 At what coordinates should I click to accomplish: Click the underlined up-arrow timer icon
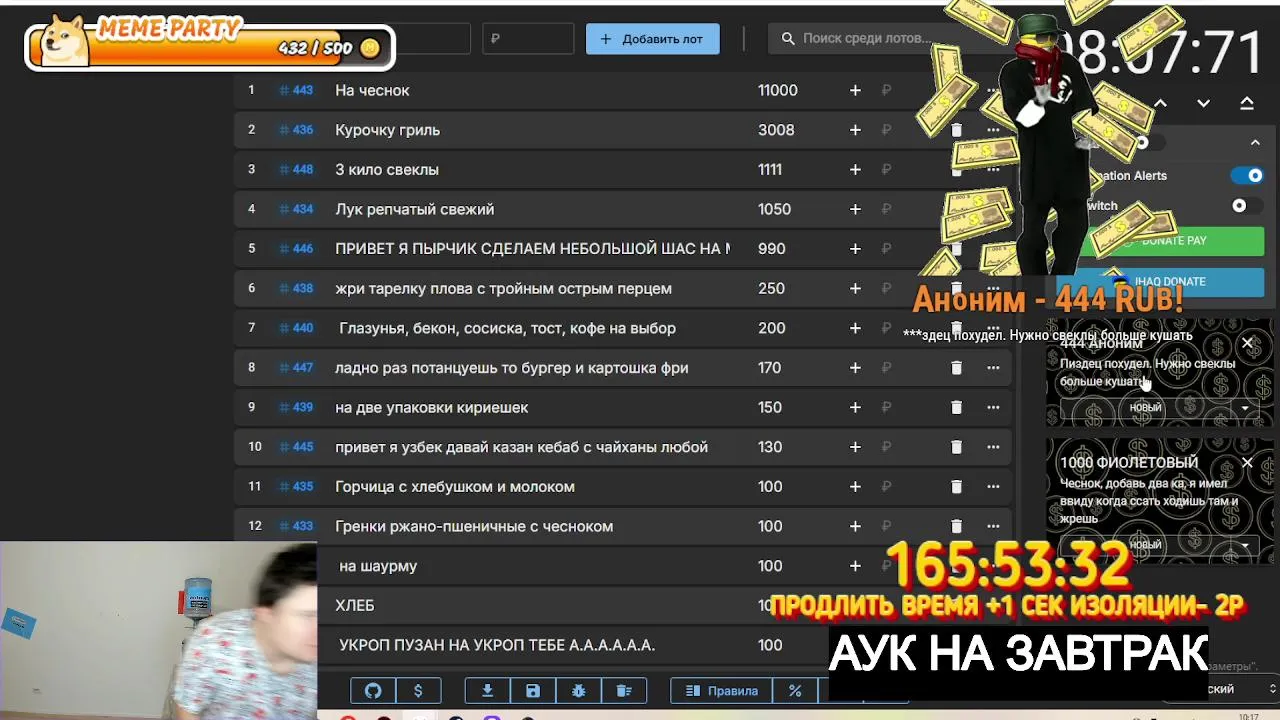point(1247,103)
